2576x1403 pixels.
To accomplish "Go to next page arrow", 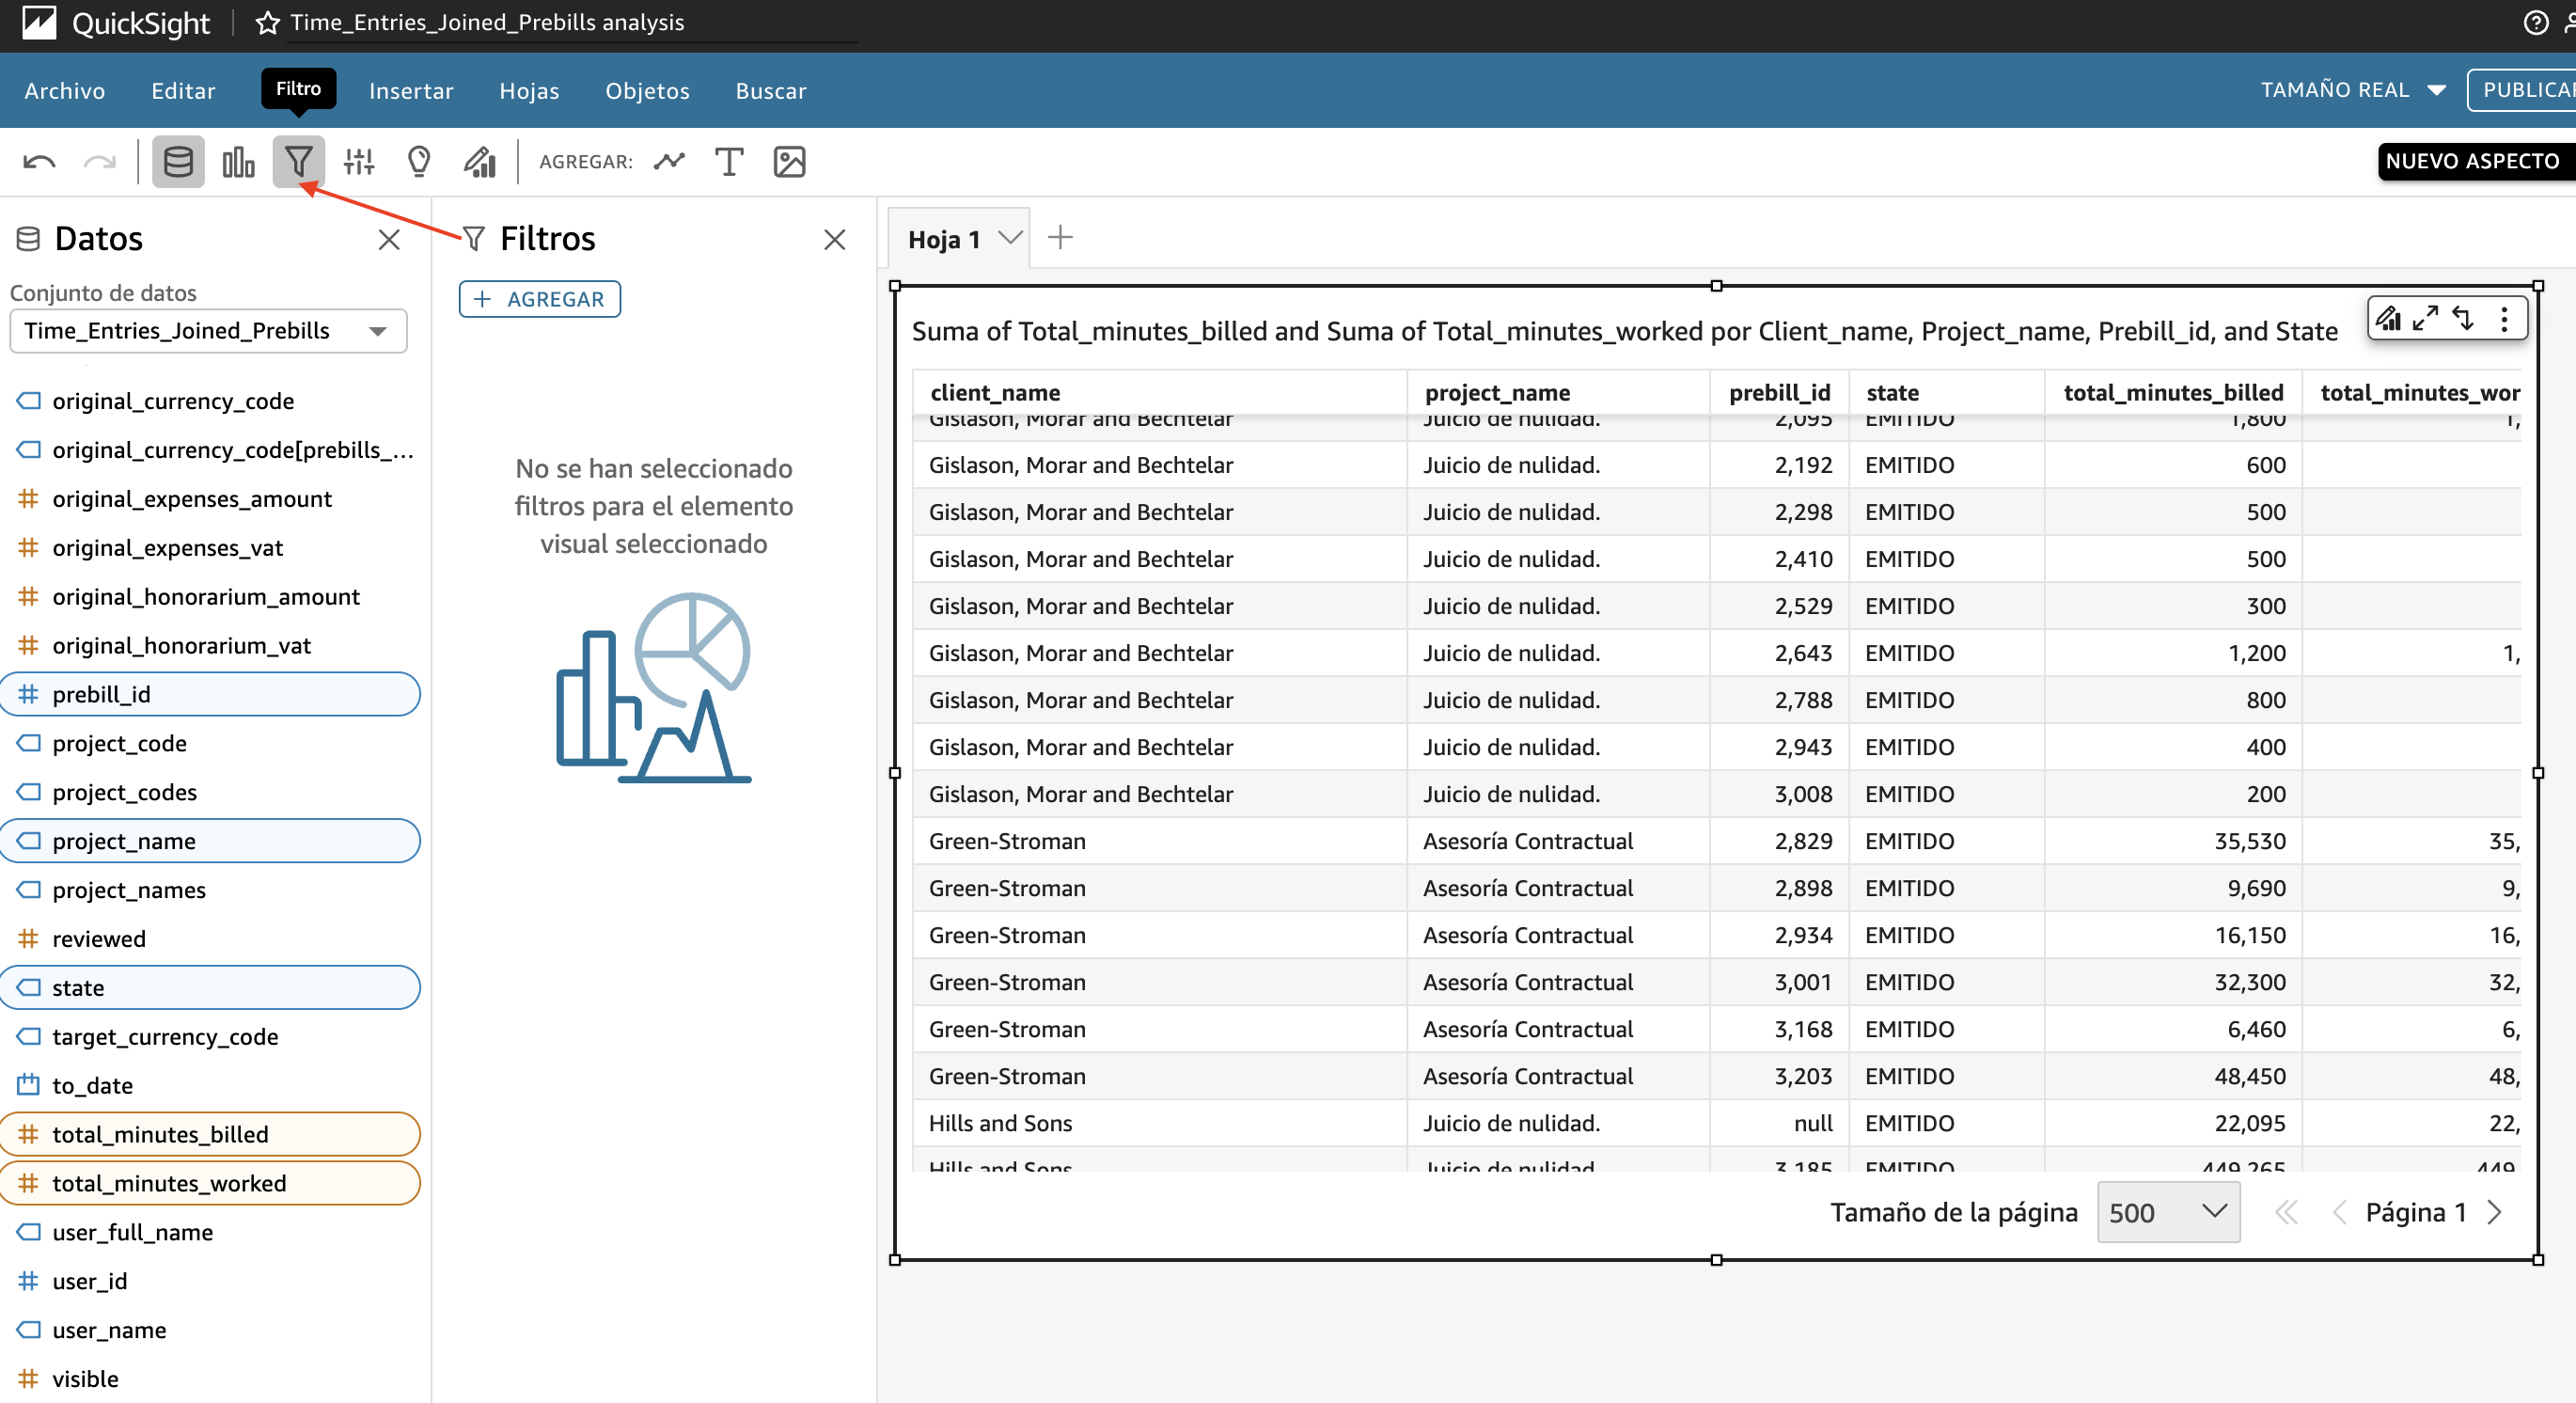I will (2495, 1213).
